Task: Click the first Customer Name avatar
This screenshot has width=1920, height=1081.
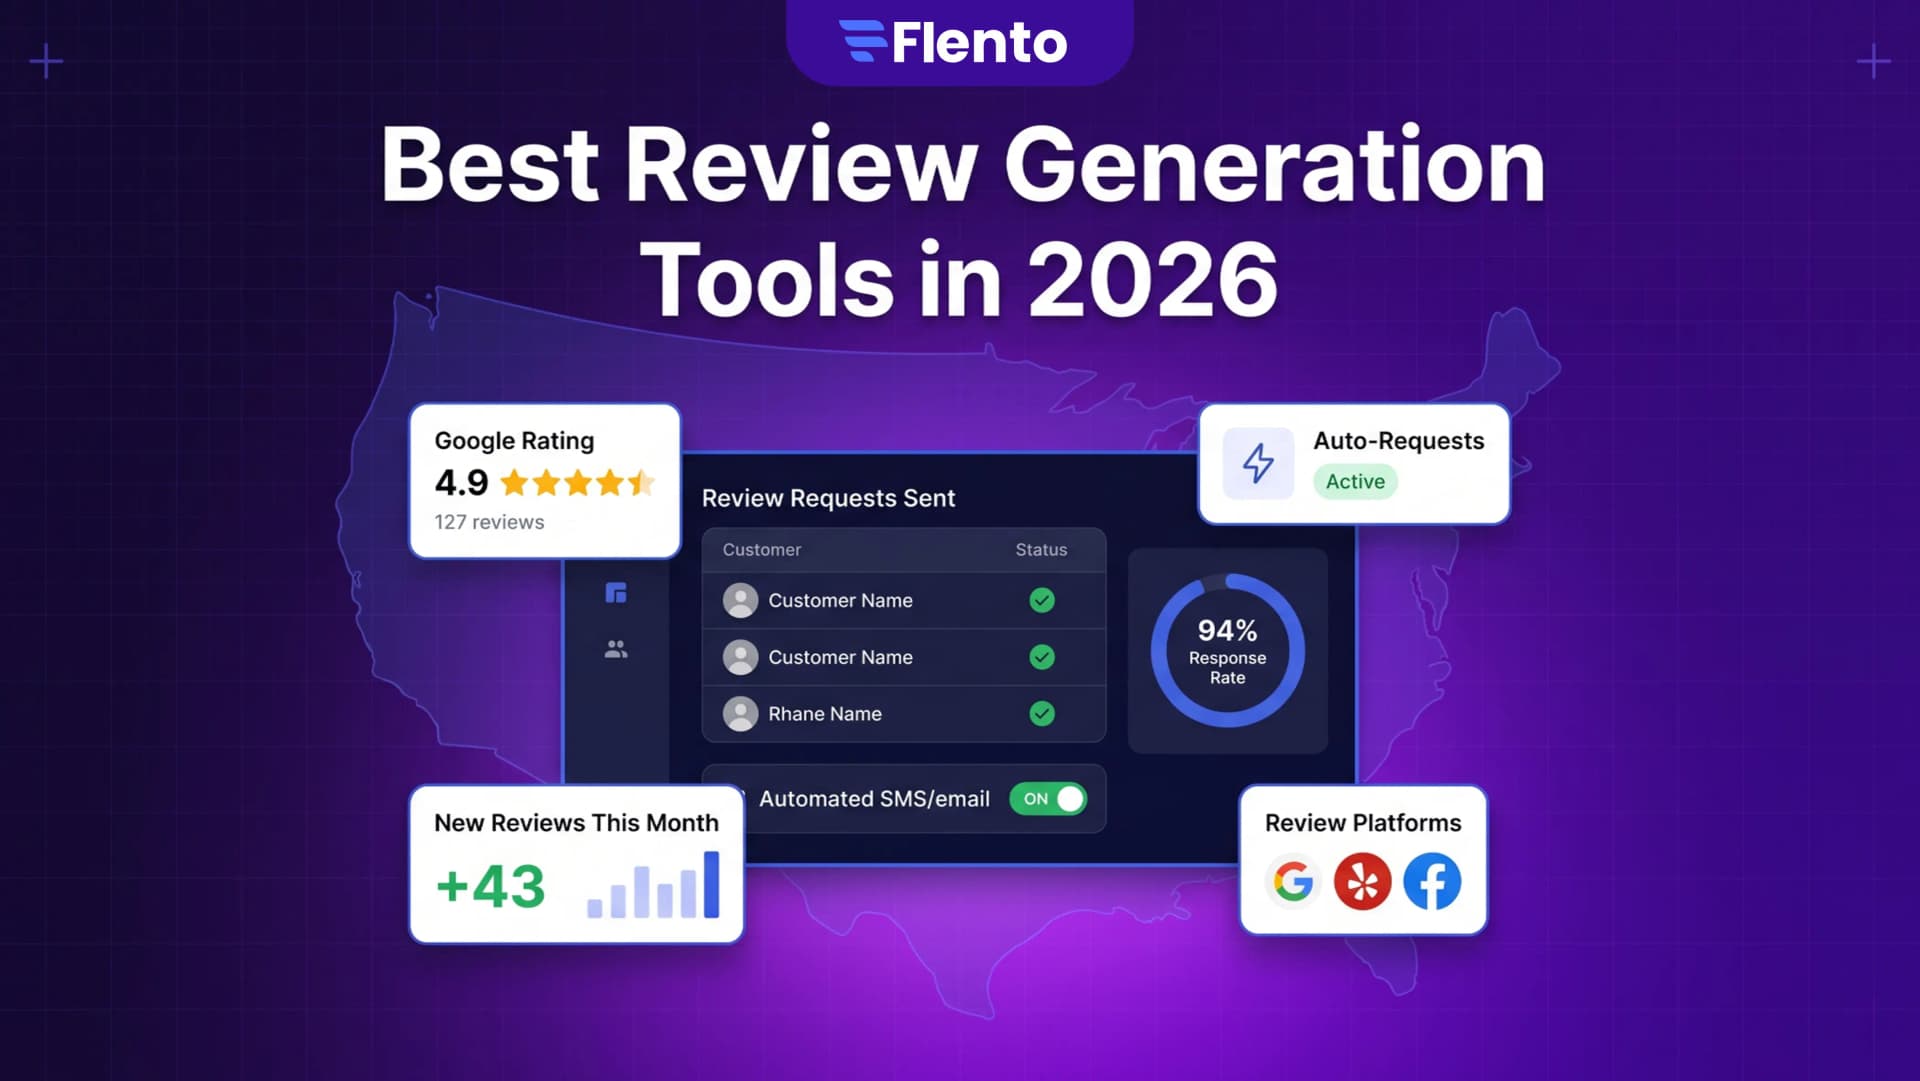Action: click(740, 600)
